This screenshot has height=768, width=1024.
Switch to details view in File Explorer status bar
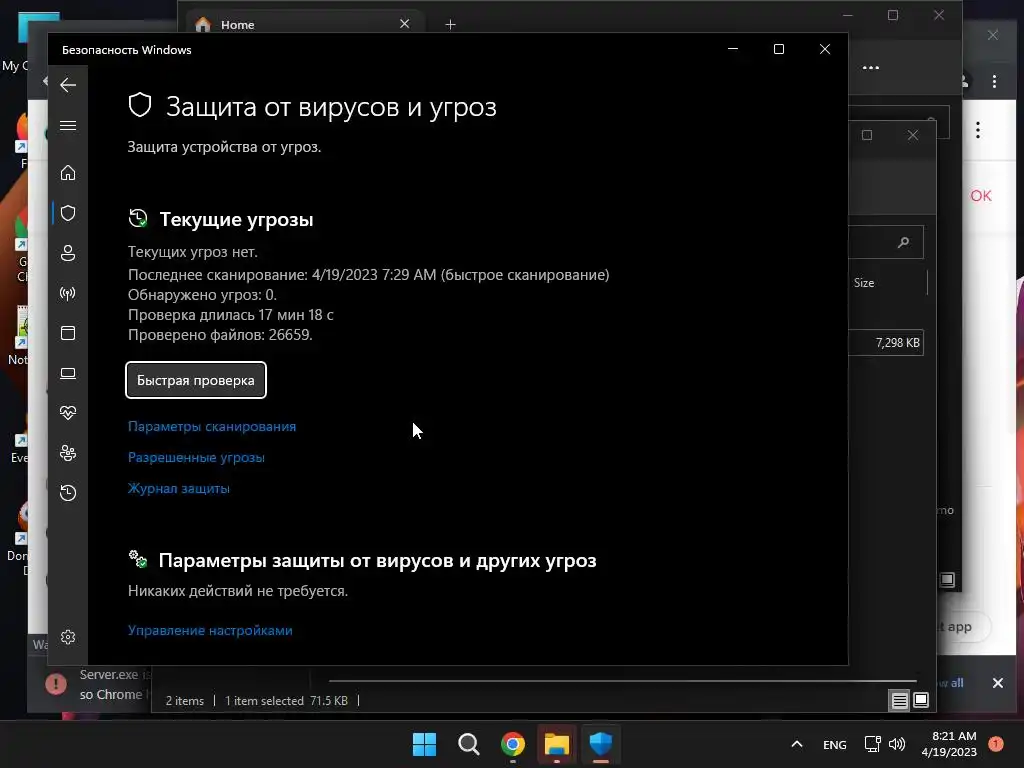pos(899,701)
